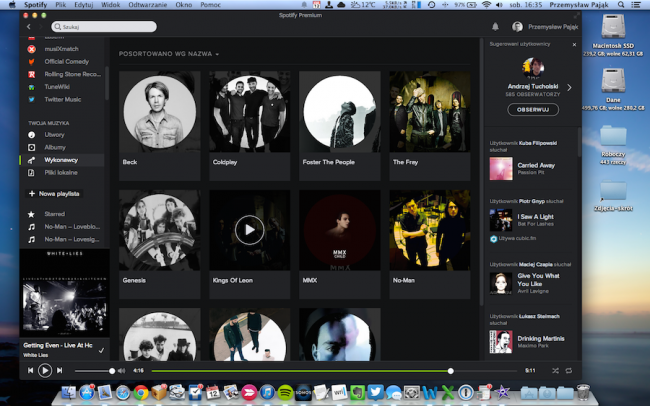Mute using the speaker icon

coord(121,371)
